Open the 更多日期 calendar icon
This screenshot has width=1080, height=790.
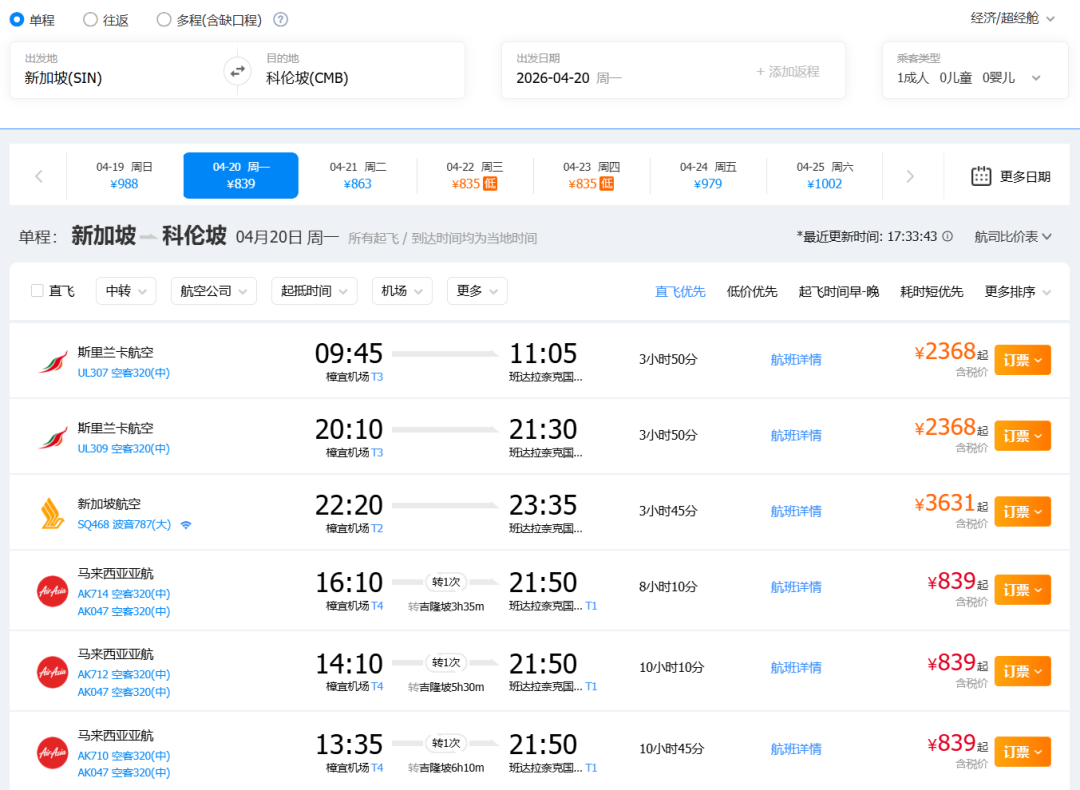[x=981, y=176]
